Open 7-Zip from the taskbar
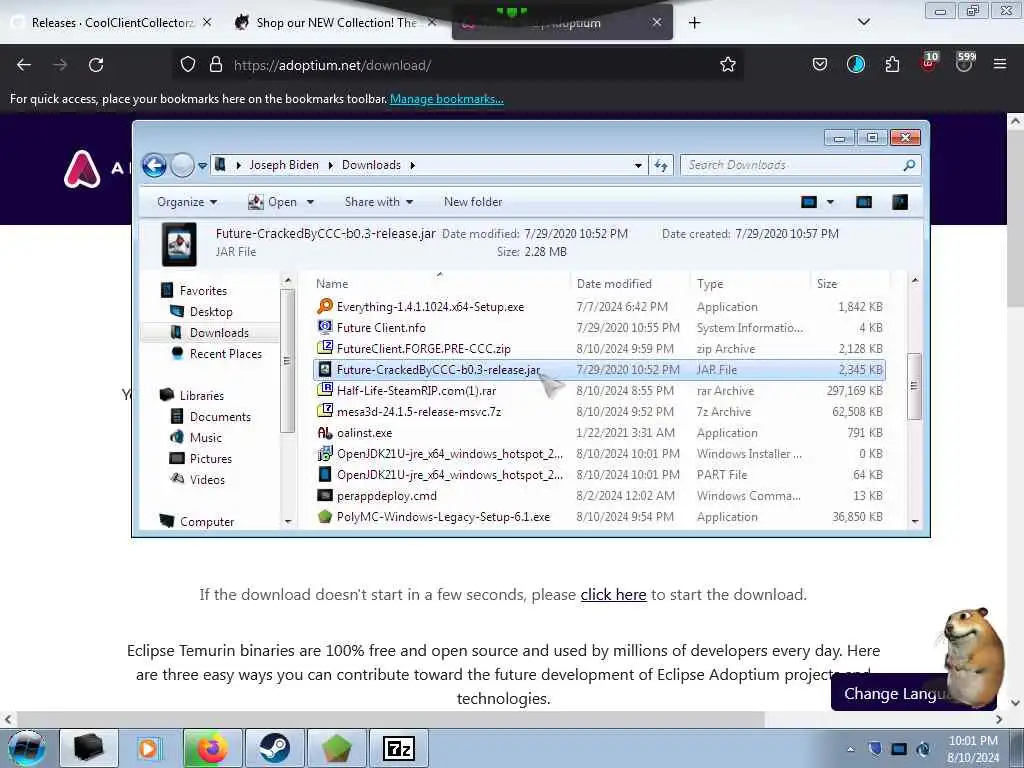Viewport: 1024px width, 768px height. point(399,748)
